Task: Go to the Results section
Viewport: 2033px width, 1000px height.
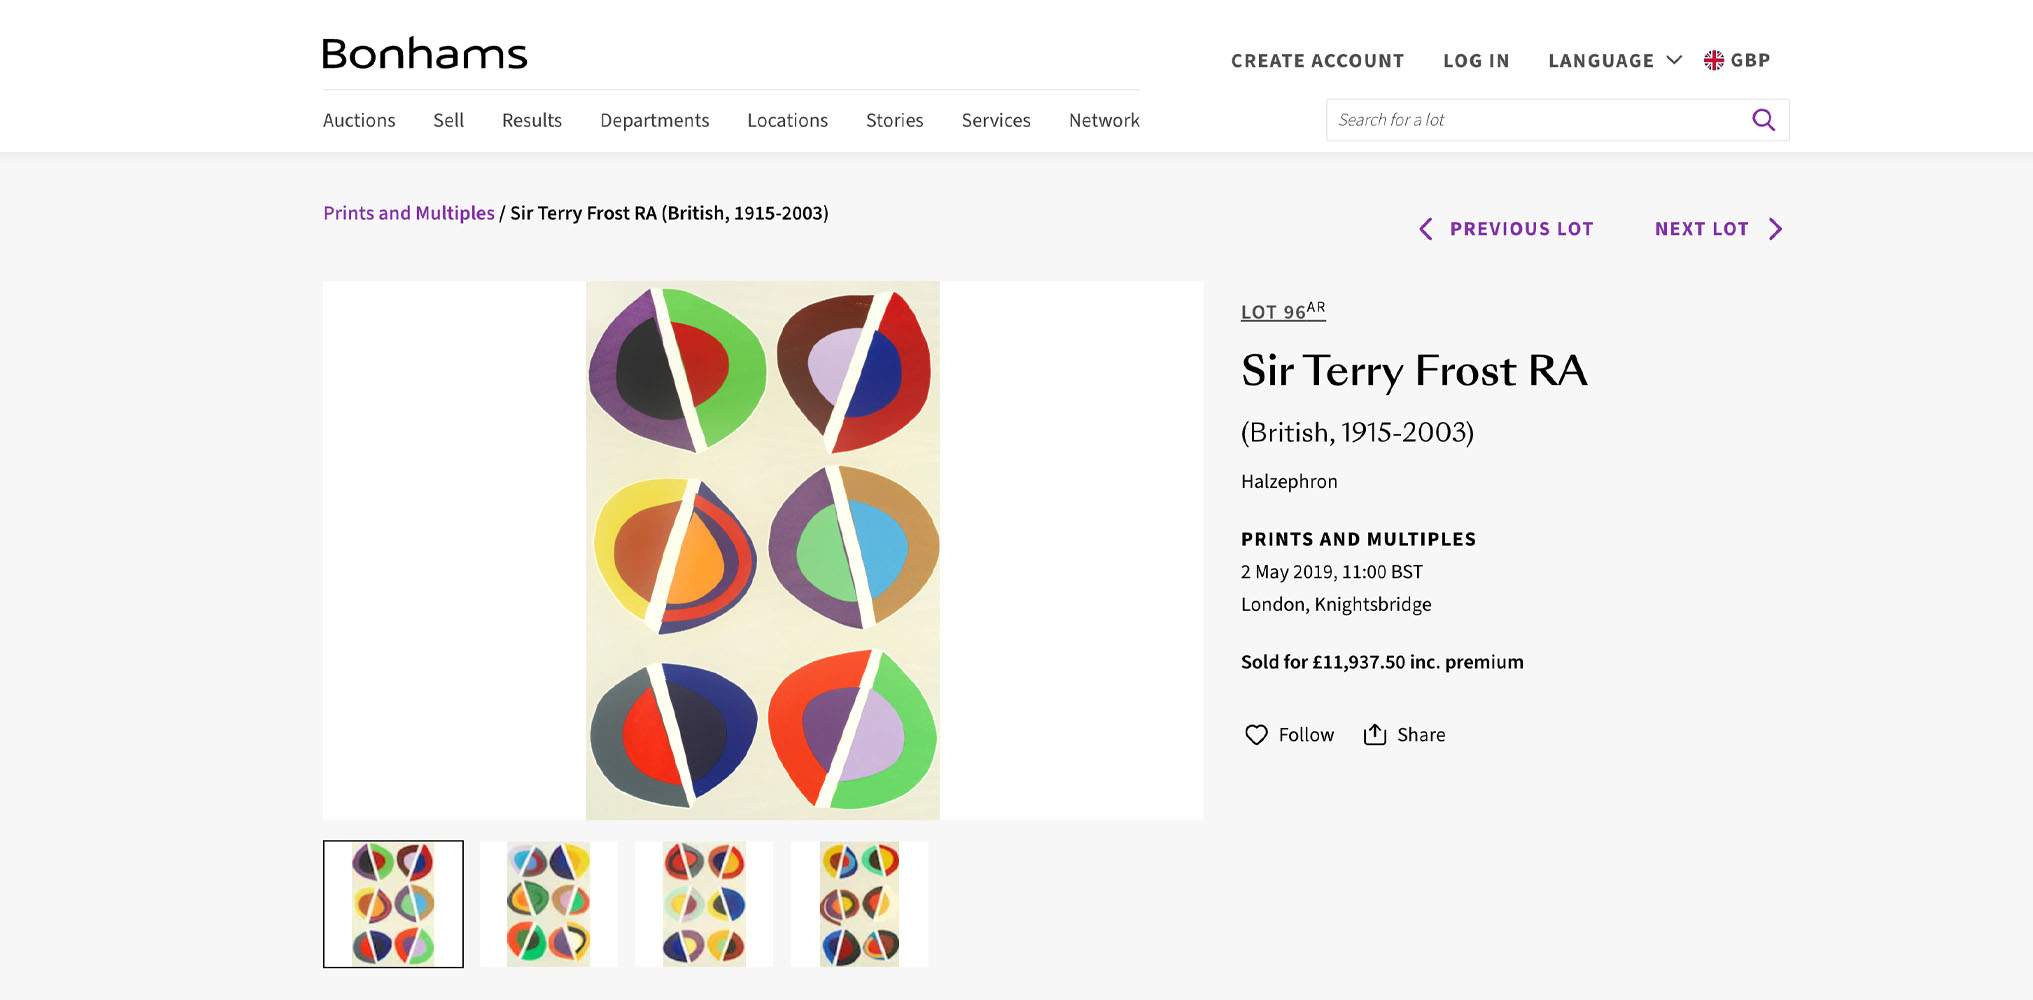Action: 532,120
